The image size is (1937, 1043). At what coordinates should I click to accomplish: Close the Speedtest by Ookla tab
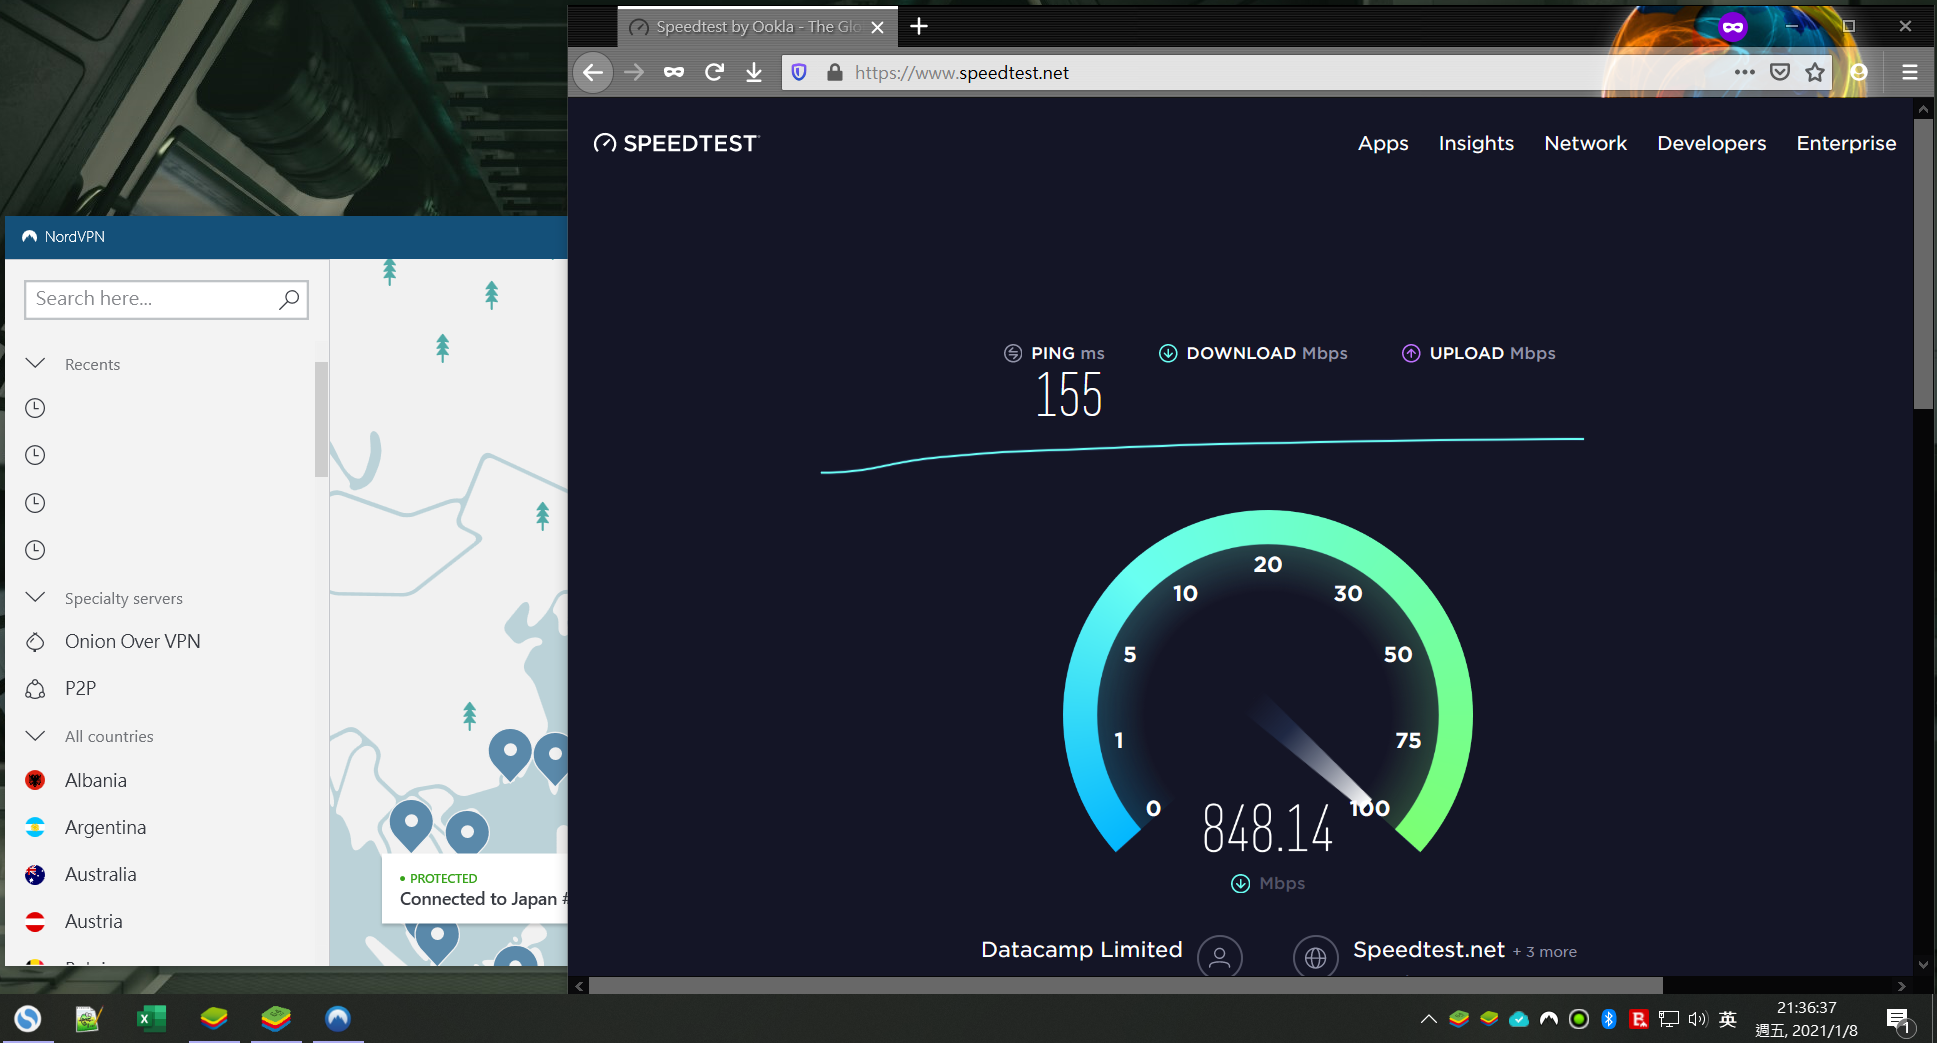[878, 27]
